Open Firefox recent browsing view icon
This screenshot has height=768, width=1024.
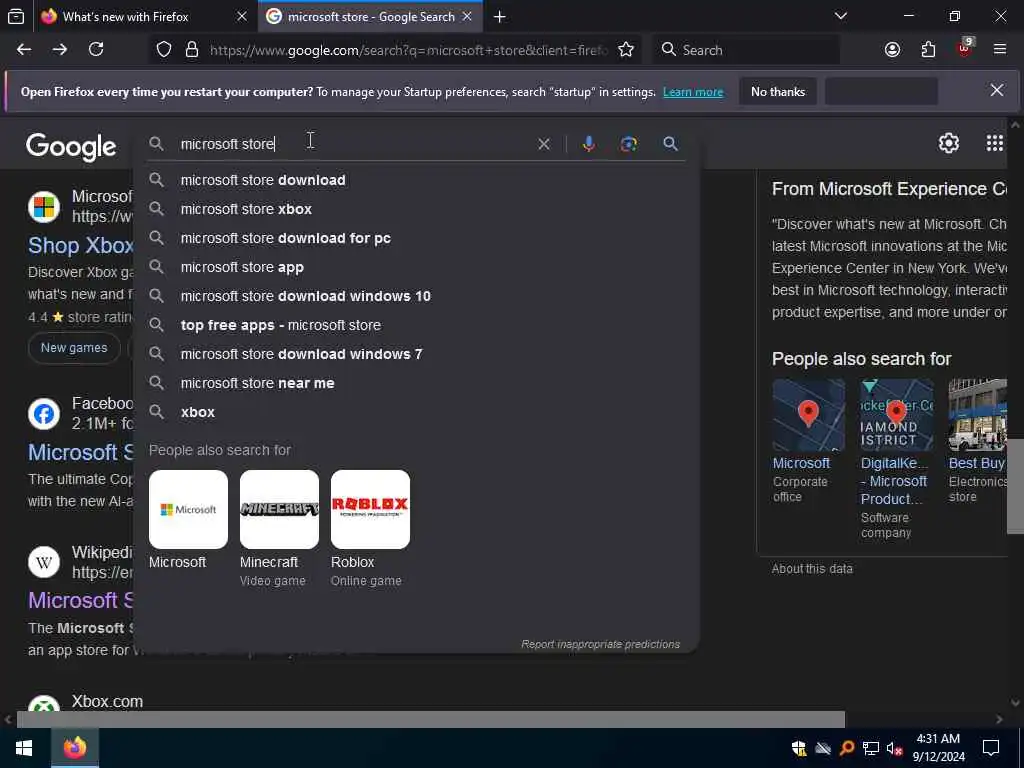pyautogui.click(x=16, y=17)
